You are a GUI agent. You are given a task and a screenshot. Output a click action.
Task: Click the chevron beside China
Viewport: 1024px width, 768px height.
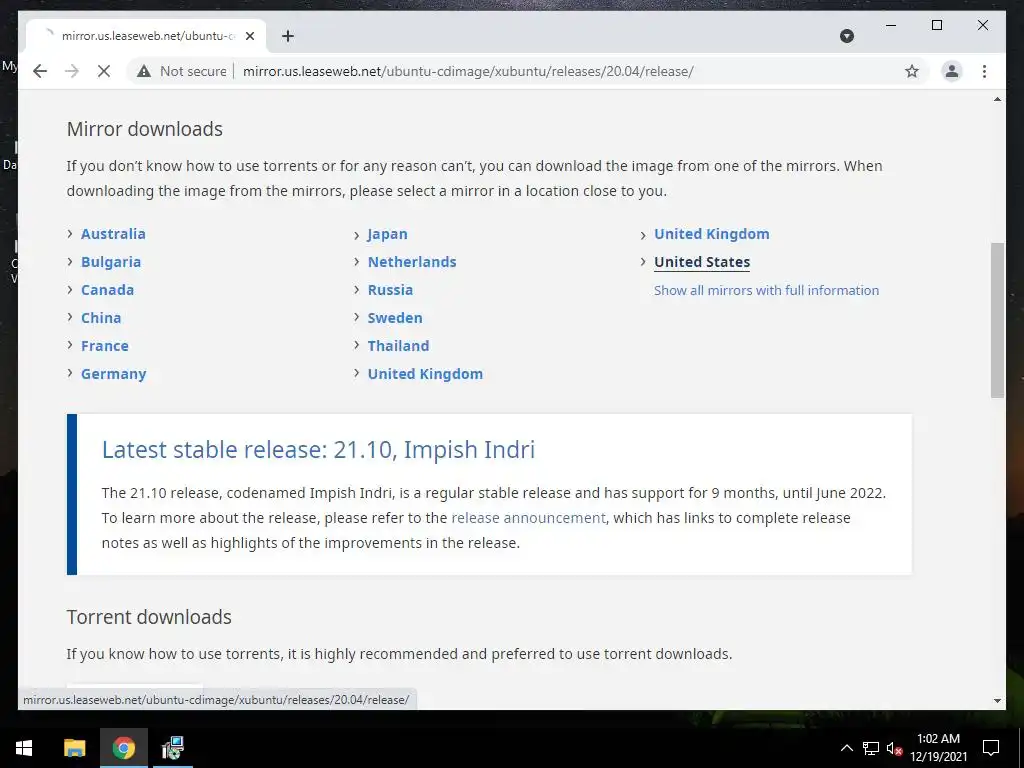(70, 317)
